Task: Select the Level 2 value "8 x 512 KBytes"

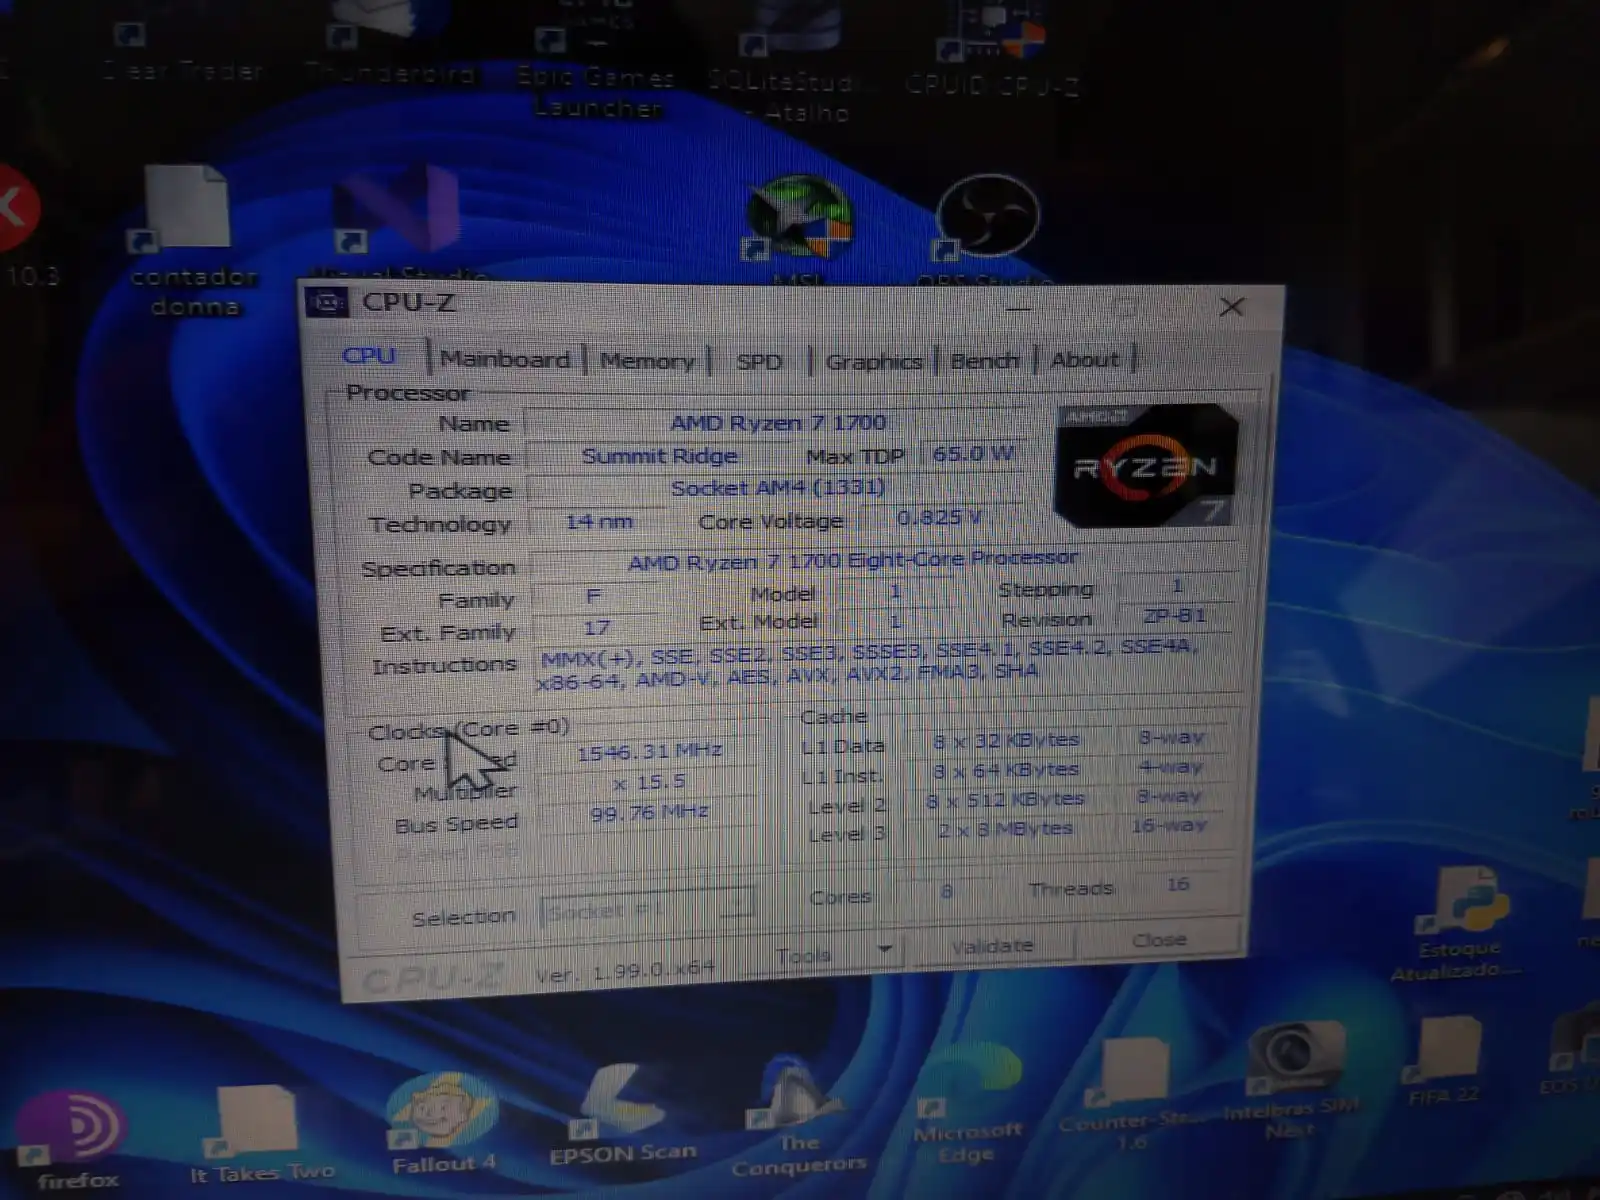Action: click(x=1005, y=799)
